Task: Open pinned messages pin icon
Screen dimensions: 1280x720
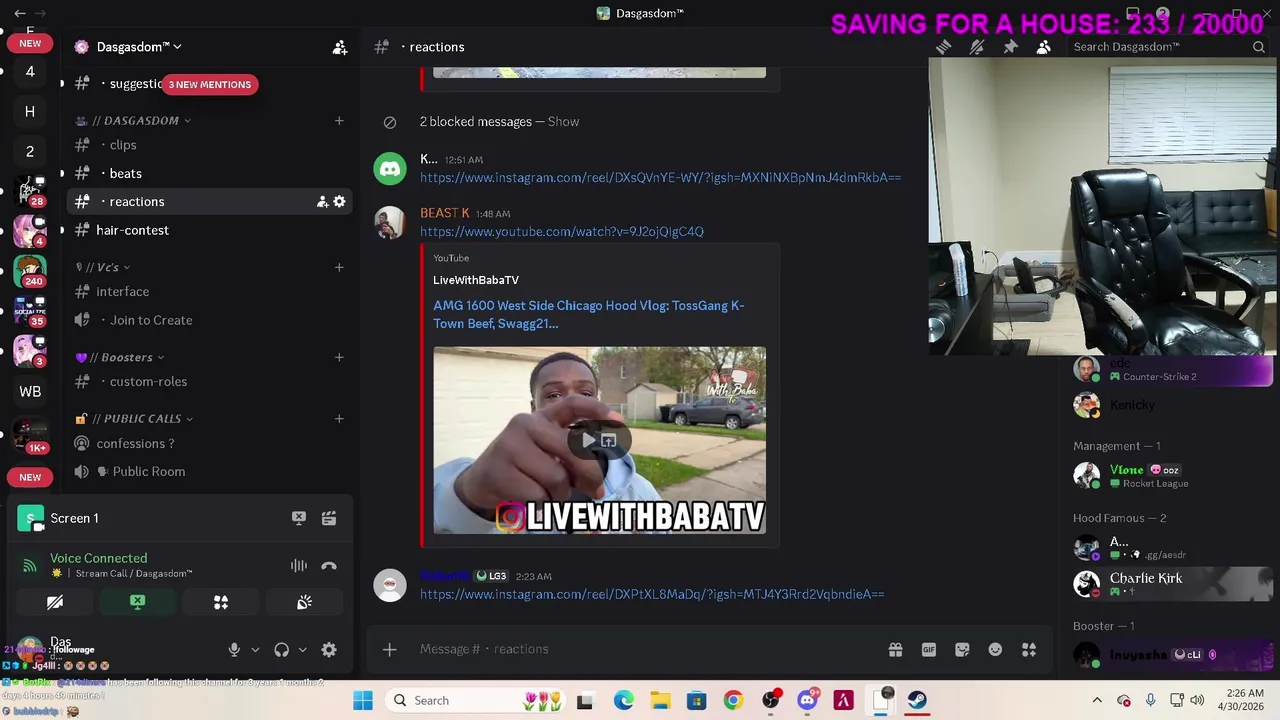Action: coord(1010,47)
